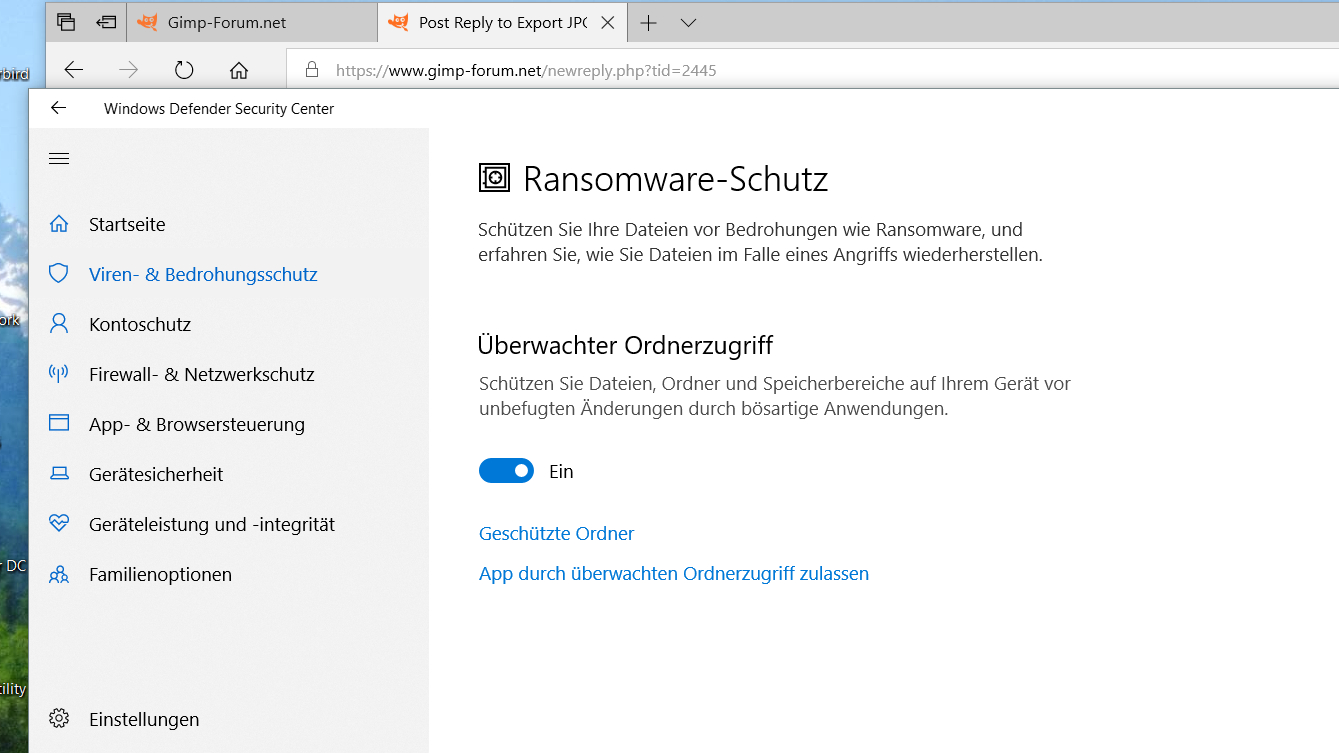Disable the Überwachter Ordnerzugriff toggle

coord(506,471)
